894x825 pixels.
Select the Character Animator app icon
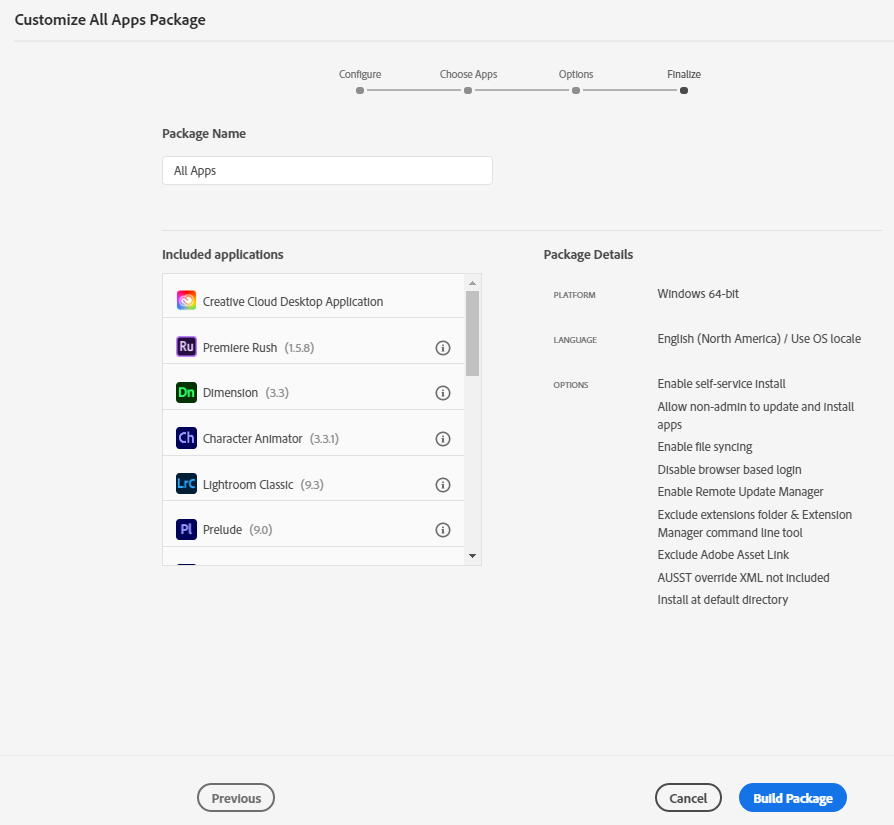coord(186,437)
